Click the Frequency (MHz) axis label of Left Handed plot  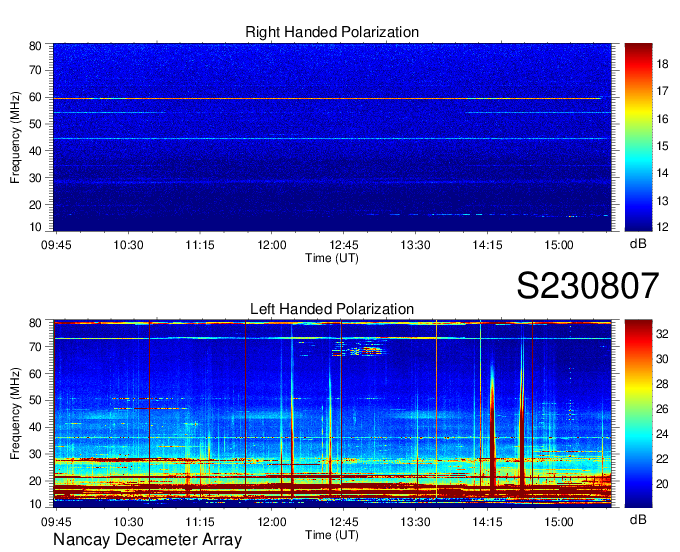(x=15, y=414)
